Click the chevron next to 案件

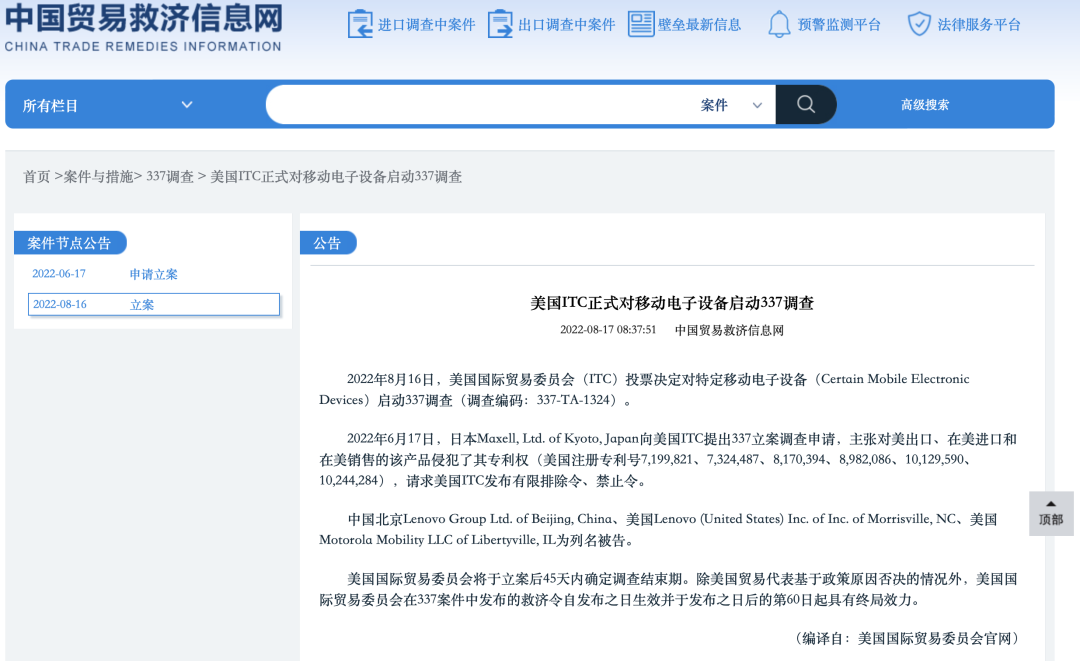click(x=757, y=105)
